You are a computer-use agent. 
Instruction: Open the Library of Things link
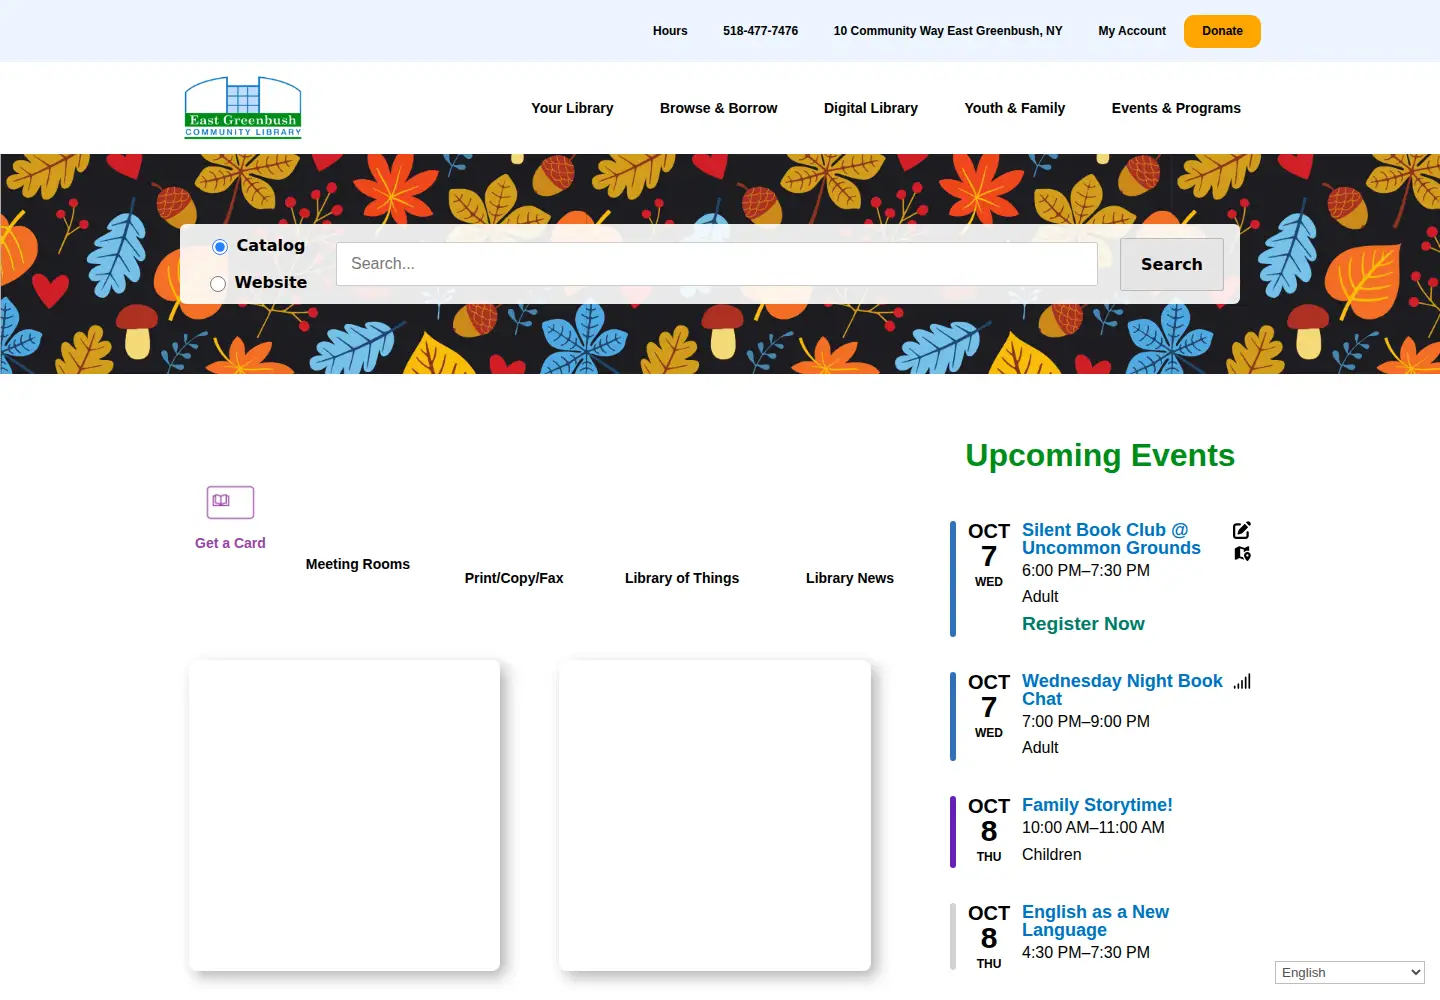coord(682,578)
